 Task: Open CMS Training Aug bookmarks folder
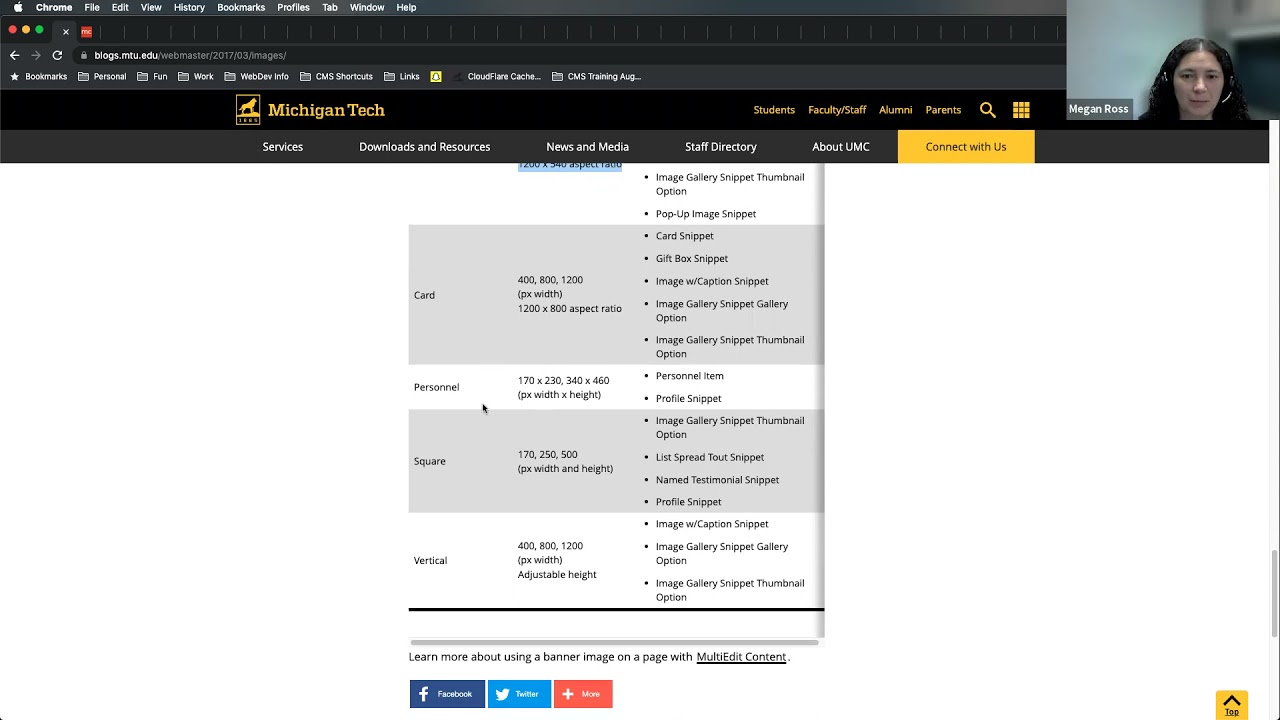pyautogui.click(x=596, y=76)
